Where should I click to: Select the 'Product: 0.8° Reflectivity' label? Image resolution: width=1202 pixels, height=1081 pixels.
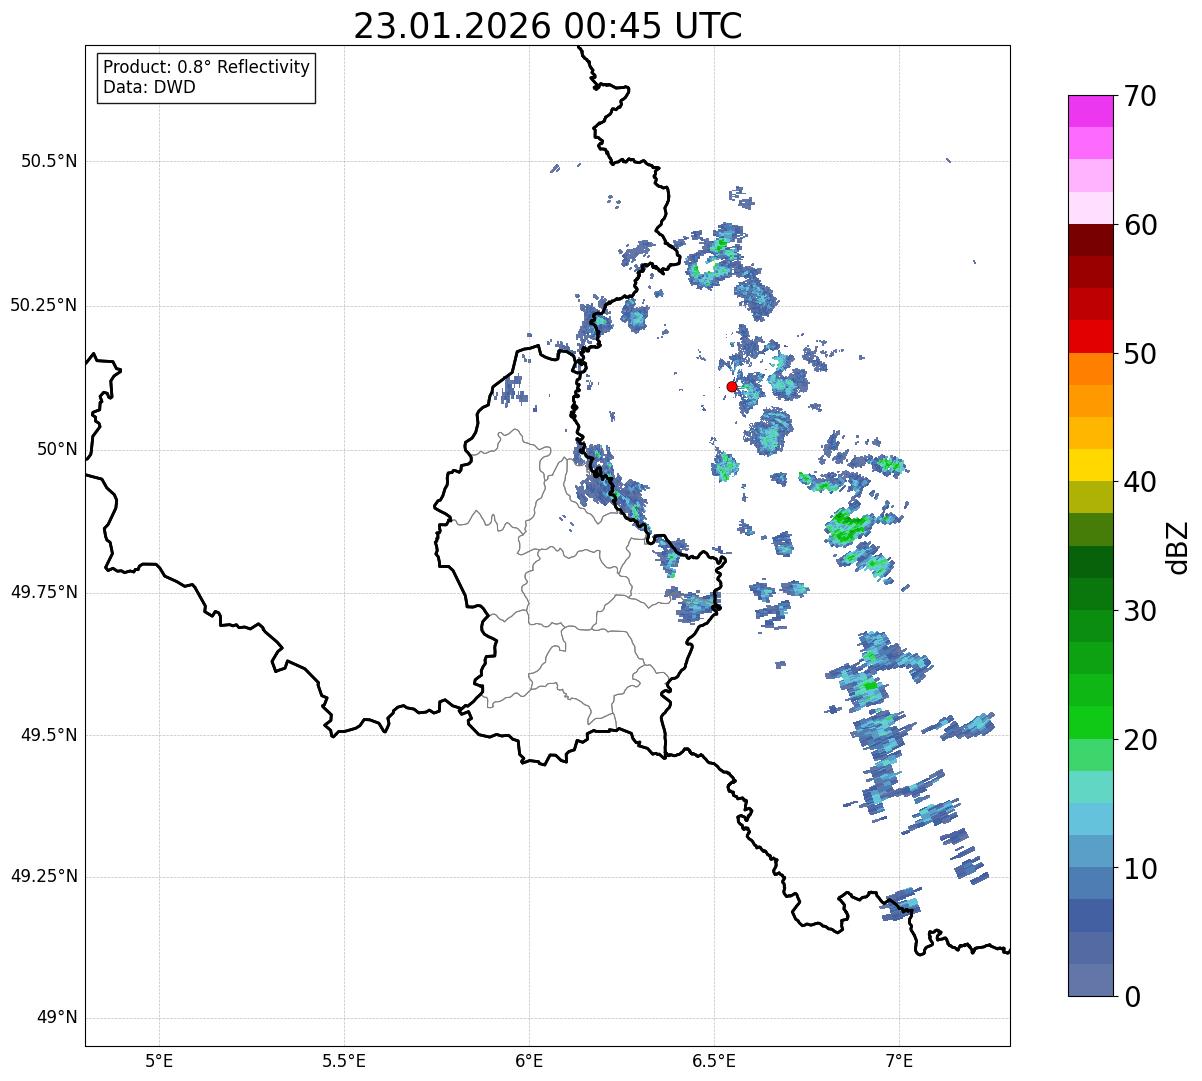coord(207,67)
